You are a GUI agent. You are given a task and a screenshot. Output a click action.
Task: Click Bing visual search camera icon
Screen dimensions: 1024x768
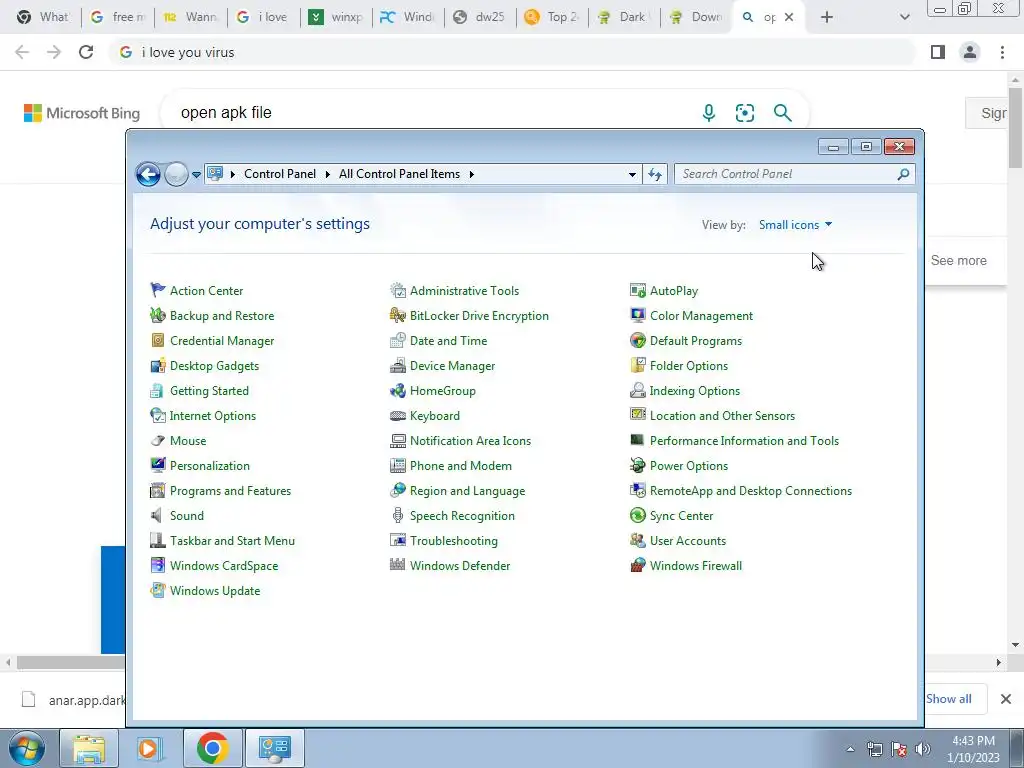coord(744,113)
